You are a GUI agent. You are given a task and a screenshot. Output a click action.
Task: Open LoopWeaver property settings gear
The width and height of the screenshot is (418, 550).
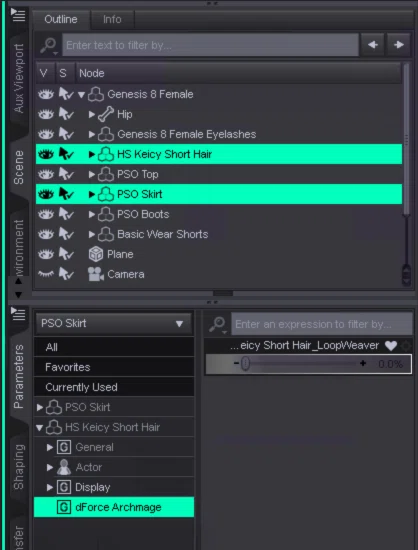click(x=406, y=346)
